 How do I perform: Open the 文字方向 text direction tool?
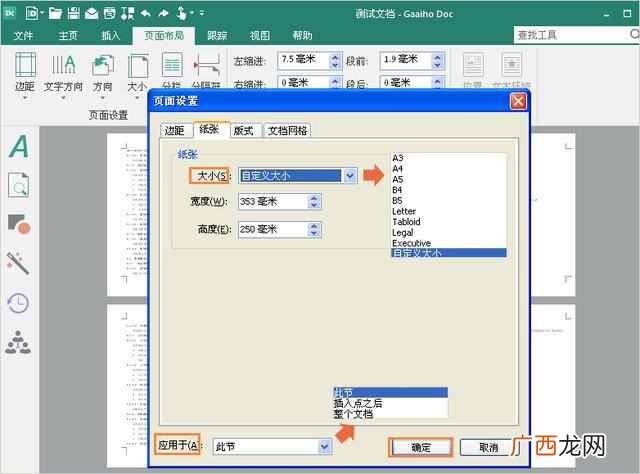pyautogui.click(x=63, y=76)
